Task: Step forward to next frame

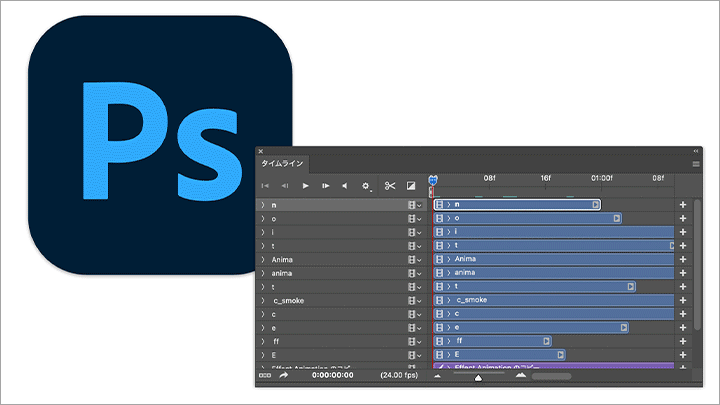Action: click(326, 186)
